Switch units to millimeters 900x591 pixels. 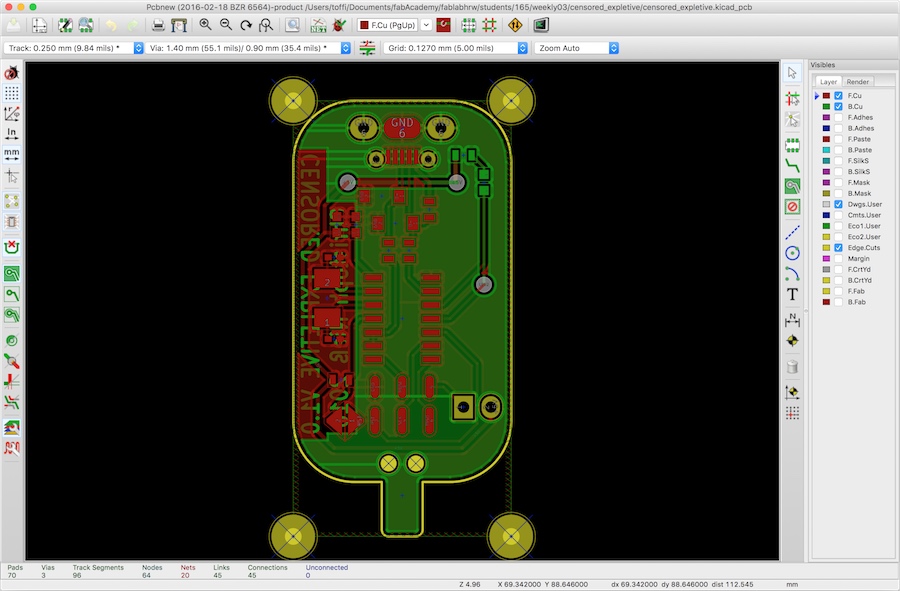pos(11,155)
